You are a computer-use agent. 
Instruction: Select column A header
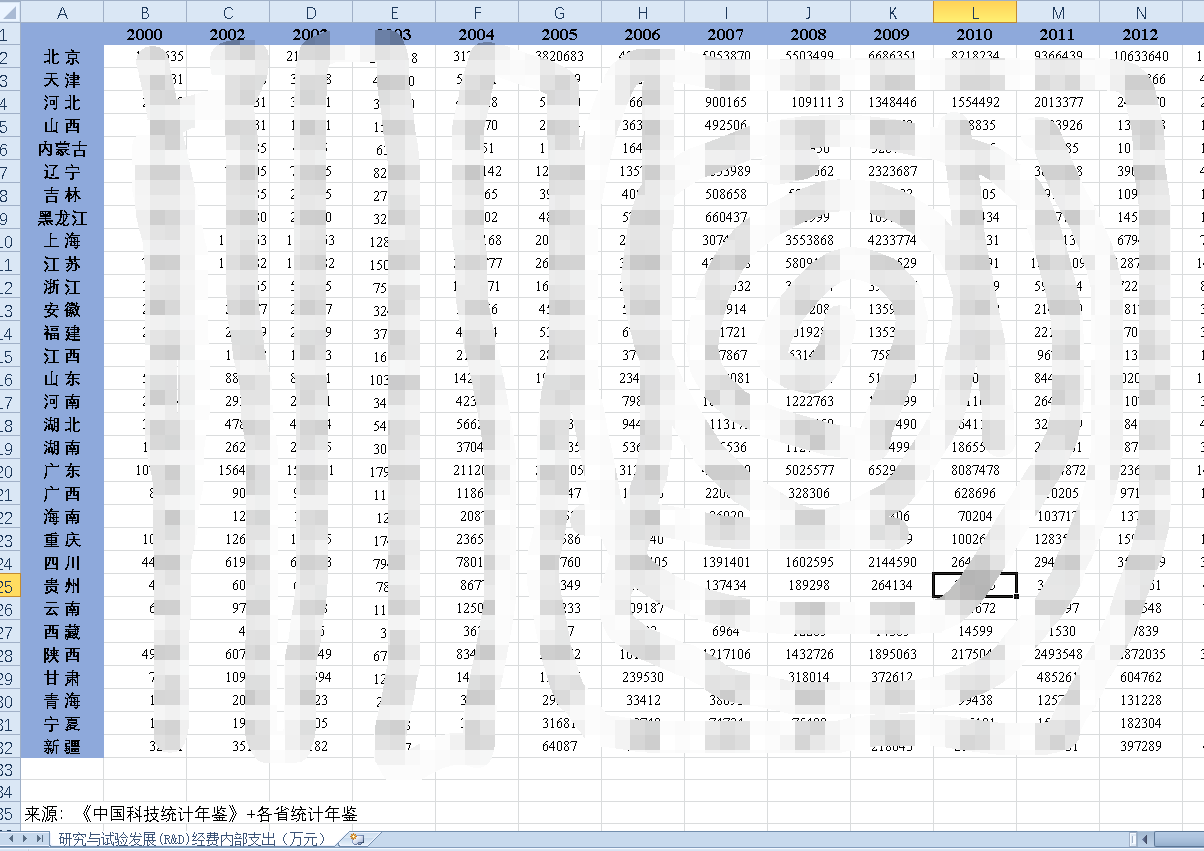coord(62,11)
